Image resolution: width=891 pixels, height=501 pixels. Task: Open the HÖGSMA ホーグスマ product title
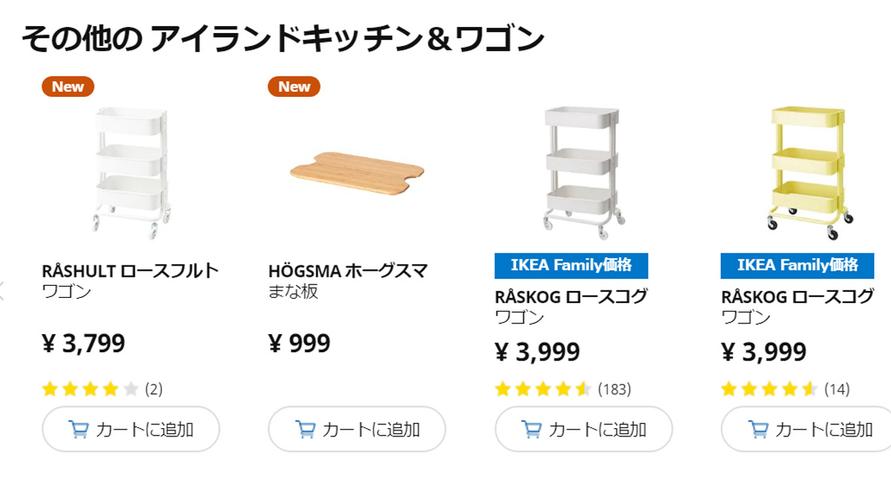pyautogui.click(x=348, y=271)
